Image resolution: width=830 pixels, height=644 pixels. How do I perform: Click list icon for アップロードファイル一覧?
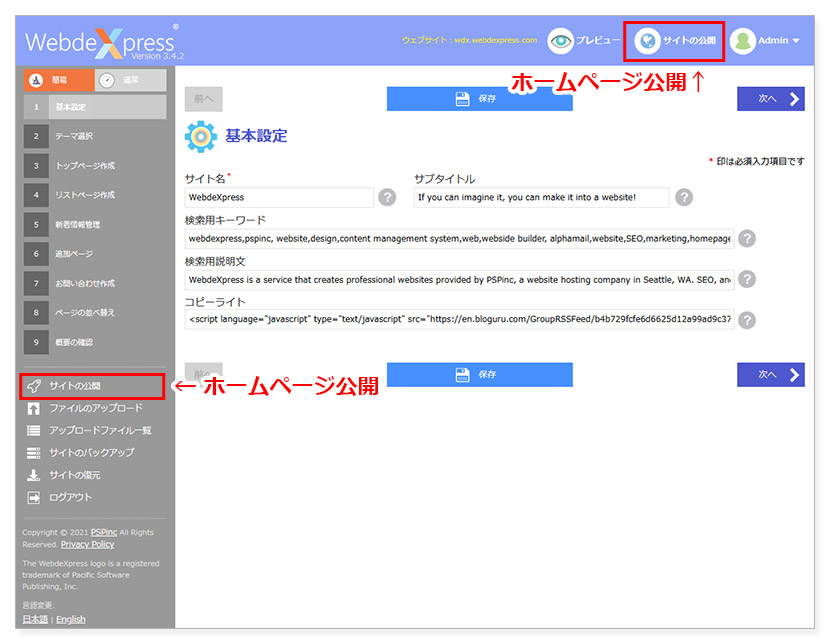pos(34,430)
